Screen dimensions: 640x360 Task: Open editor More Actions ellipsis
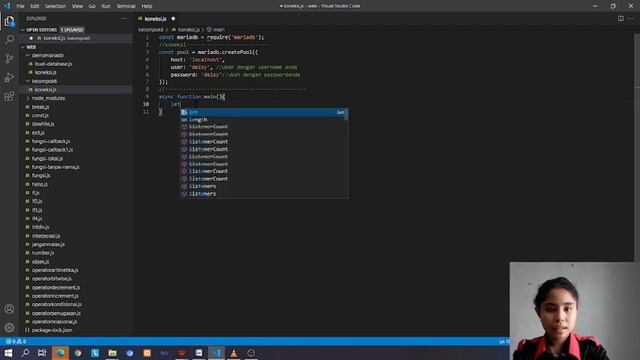pyautogui.click(x=631, y=18)
